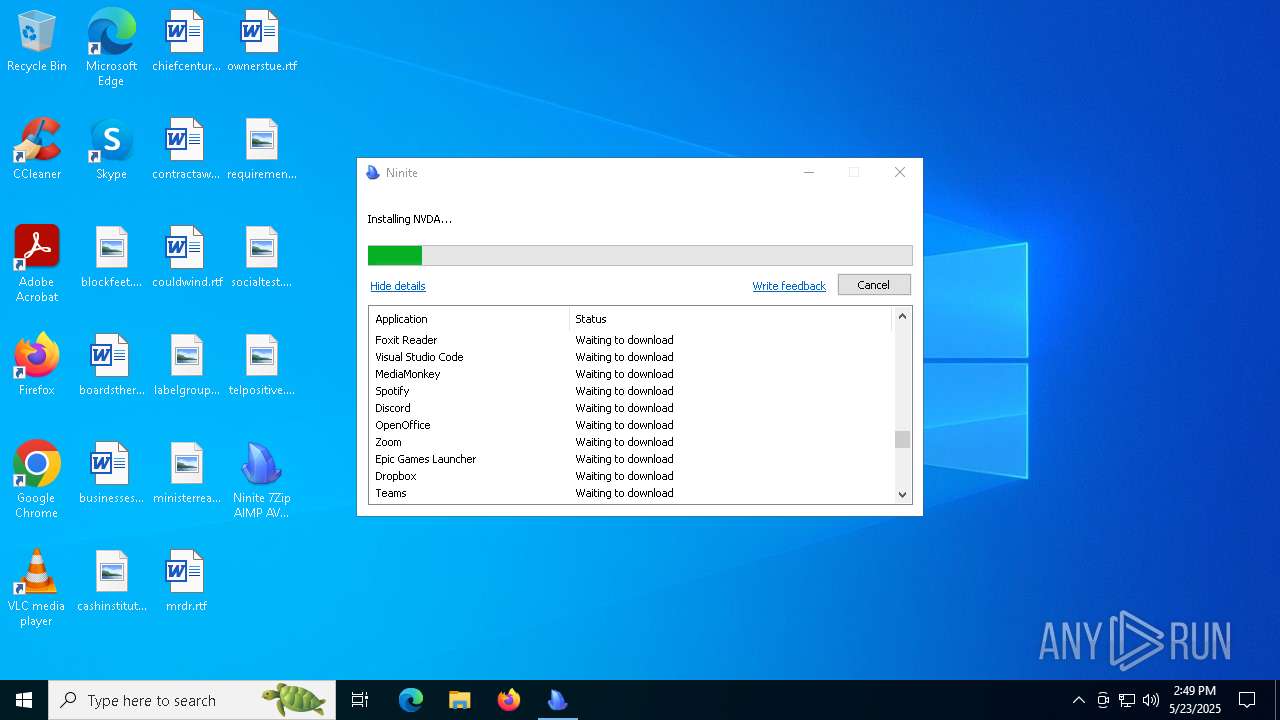Click the Application column header

coord(469,319)
